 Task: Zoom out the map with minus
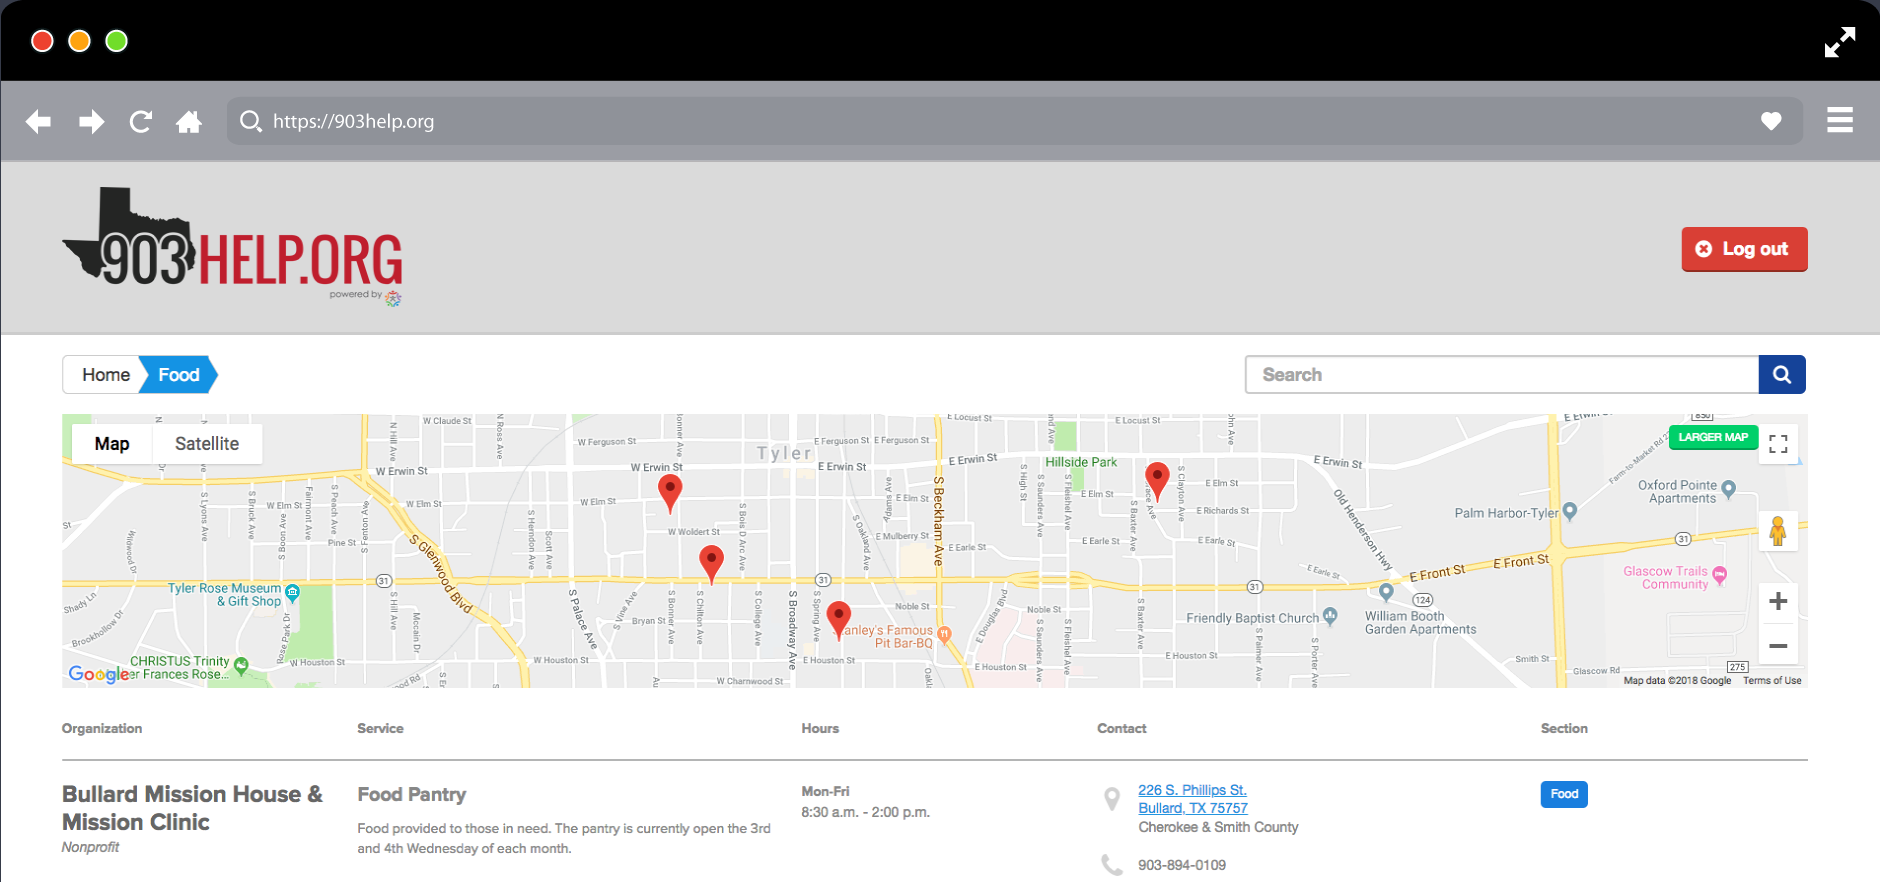1777,646
